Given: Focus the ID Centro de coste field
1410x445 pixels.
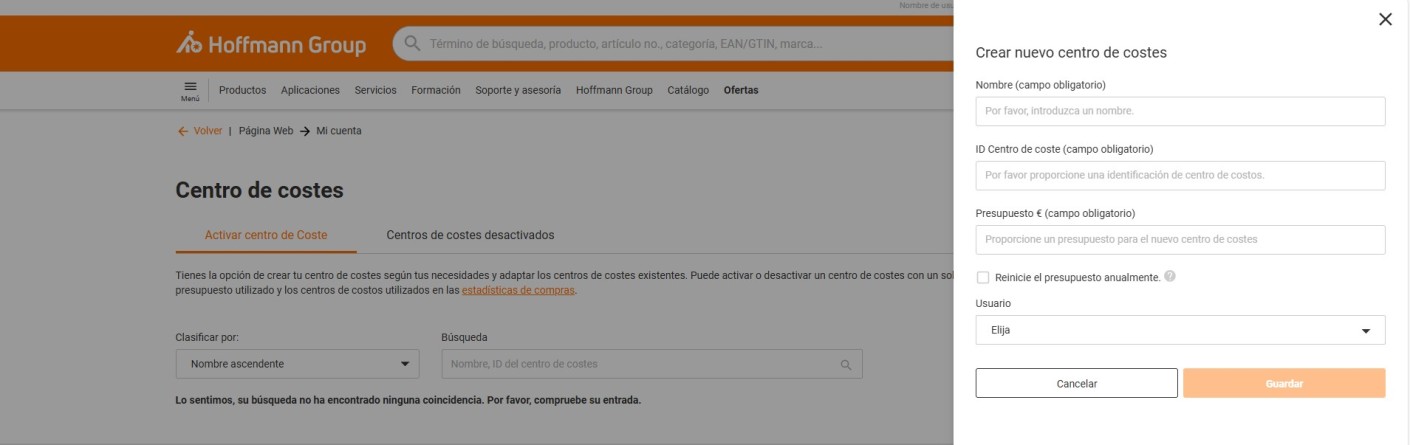Looking at the screenshot, I should click(x=1180, y=176).
